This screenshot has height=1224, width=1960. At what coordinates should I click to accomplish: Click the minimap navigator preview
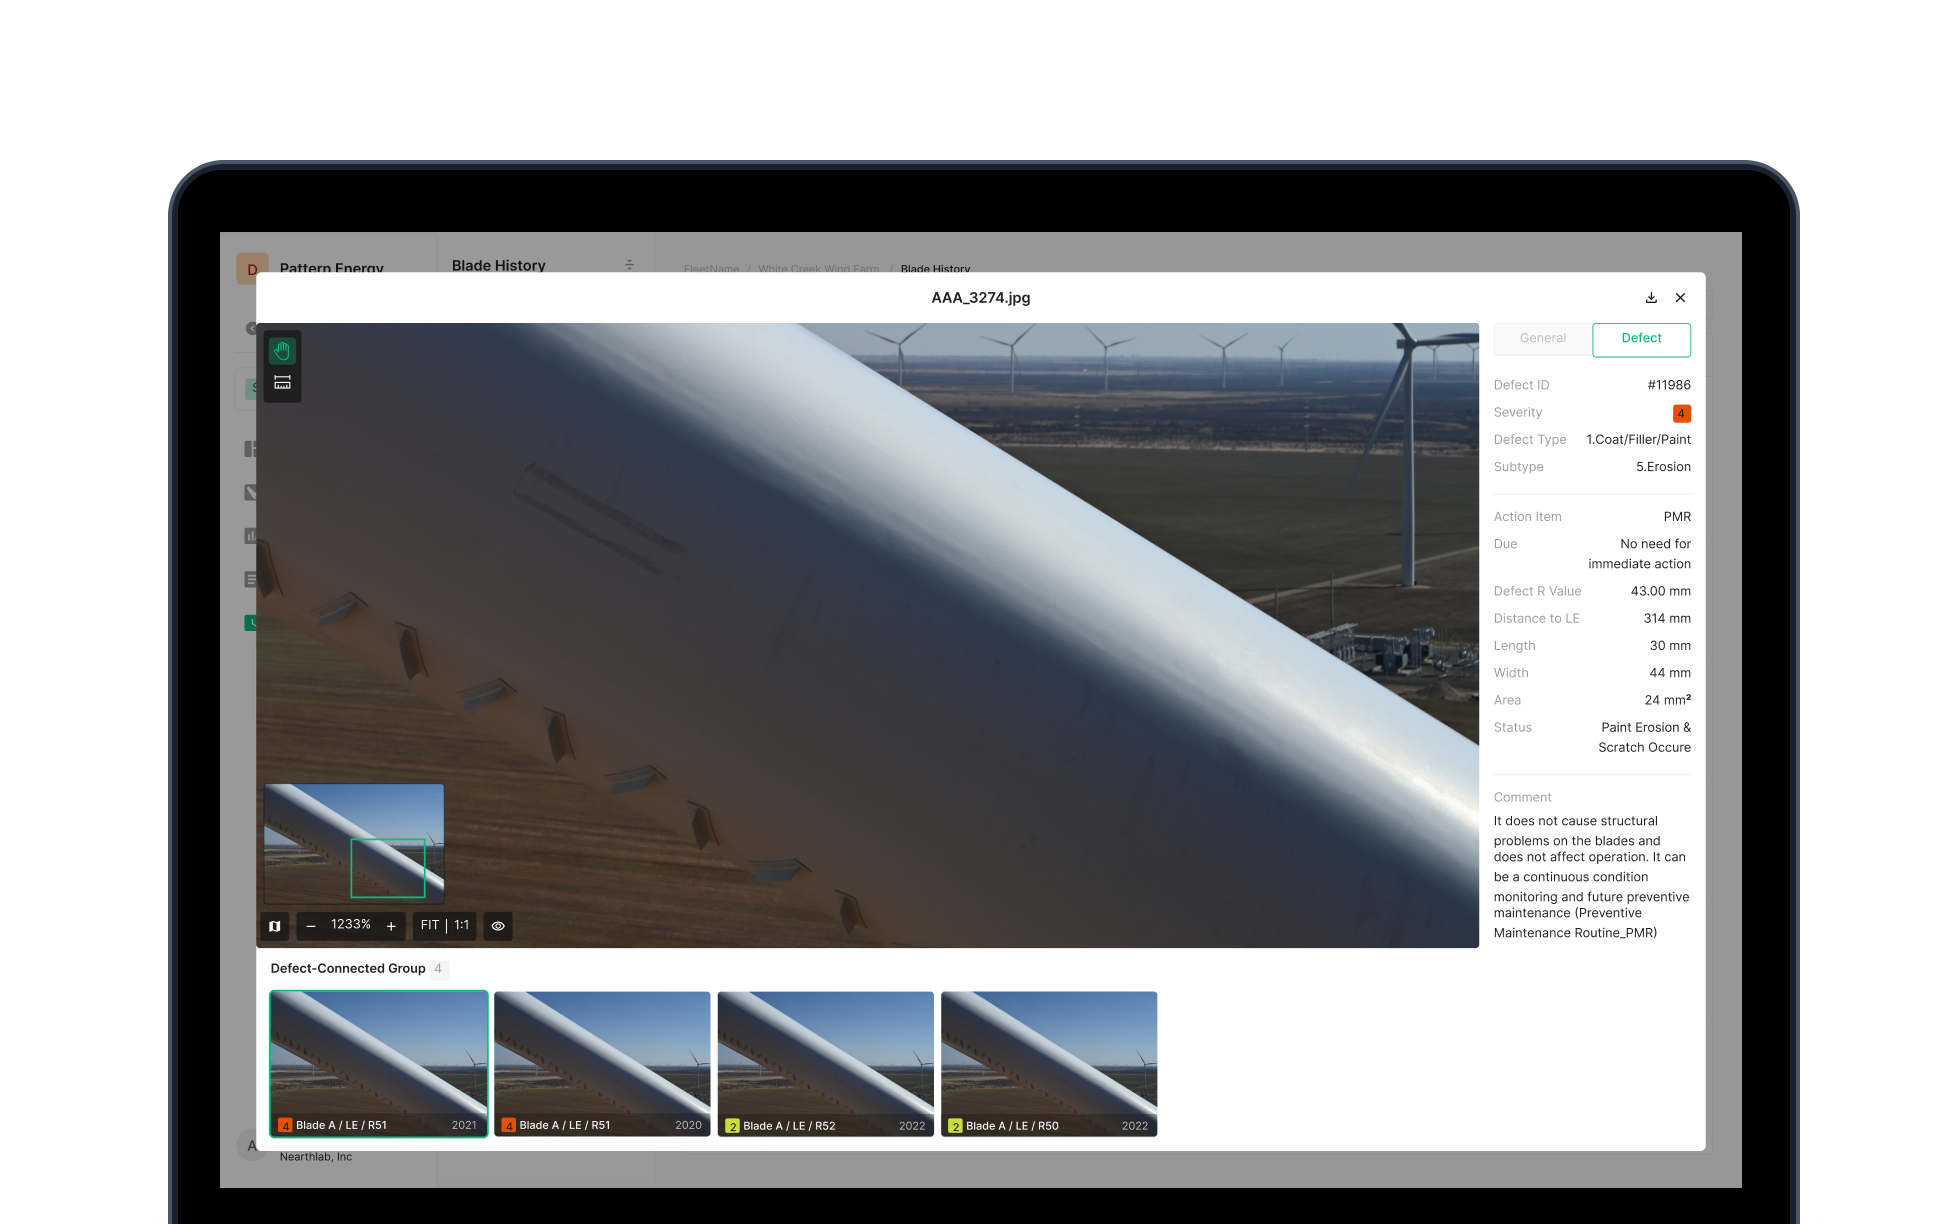(x=354, y=843)
